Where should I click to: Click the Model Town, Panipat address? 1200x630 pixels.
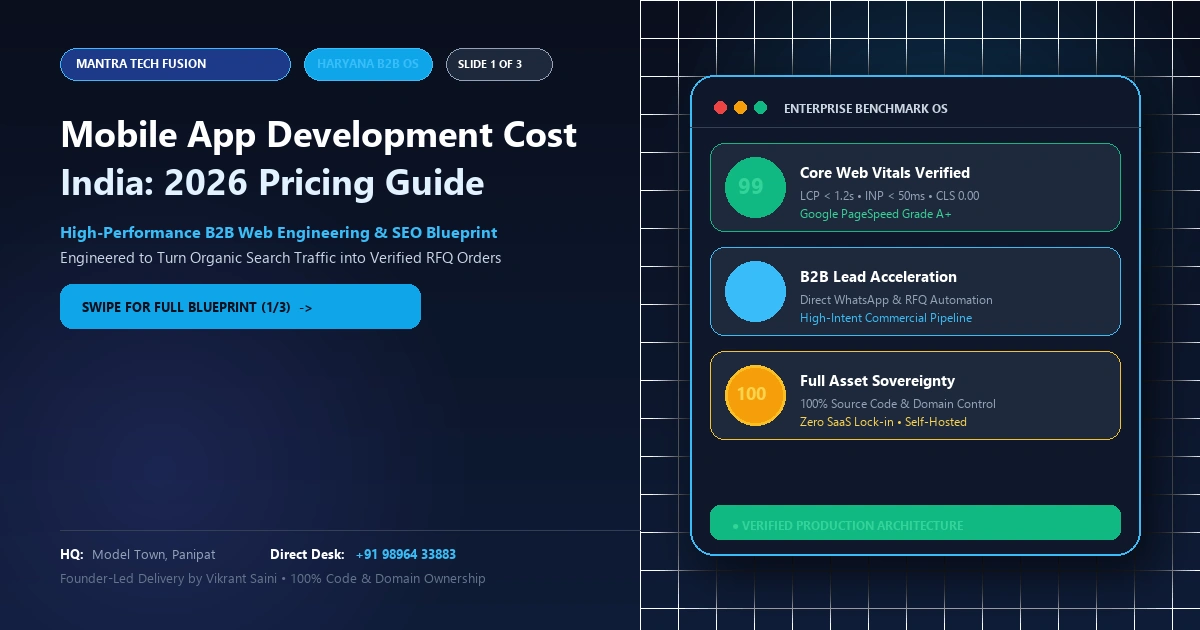[153, 554]
